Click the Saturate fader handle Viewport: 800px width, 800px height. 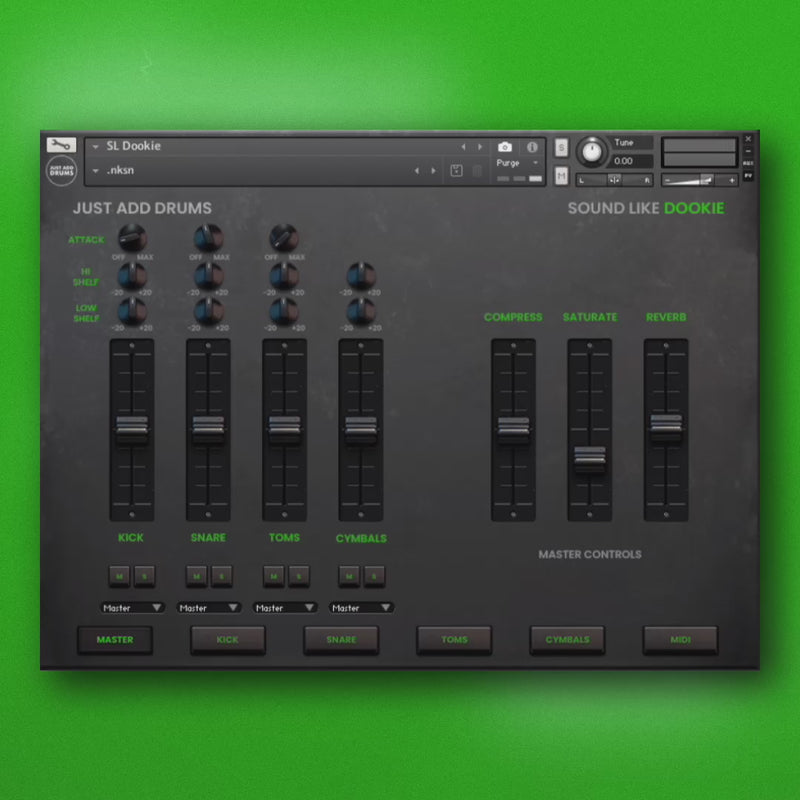pos(589,460)
